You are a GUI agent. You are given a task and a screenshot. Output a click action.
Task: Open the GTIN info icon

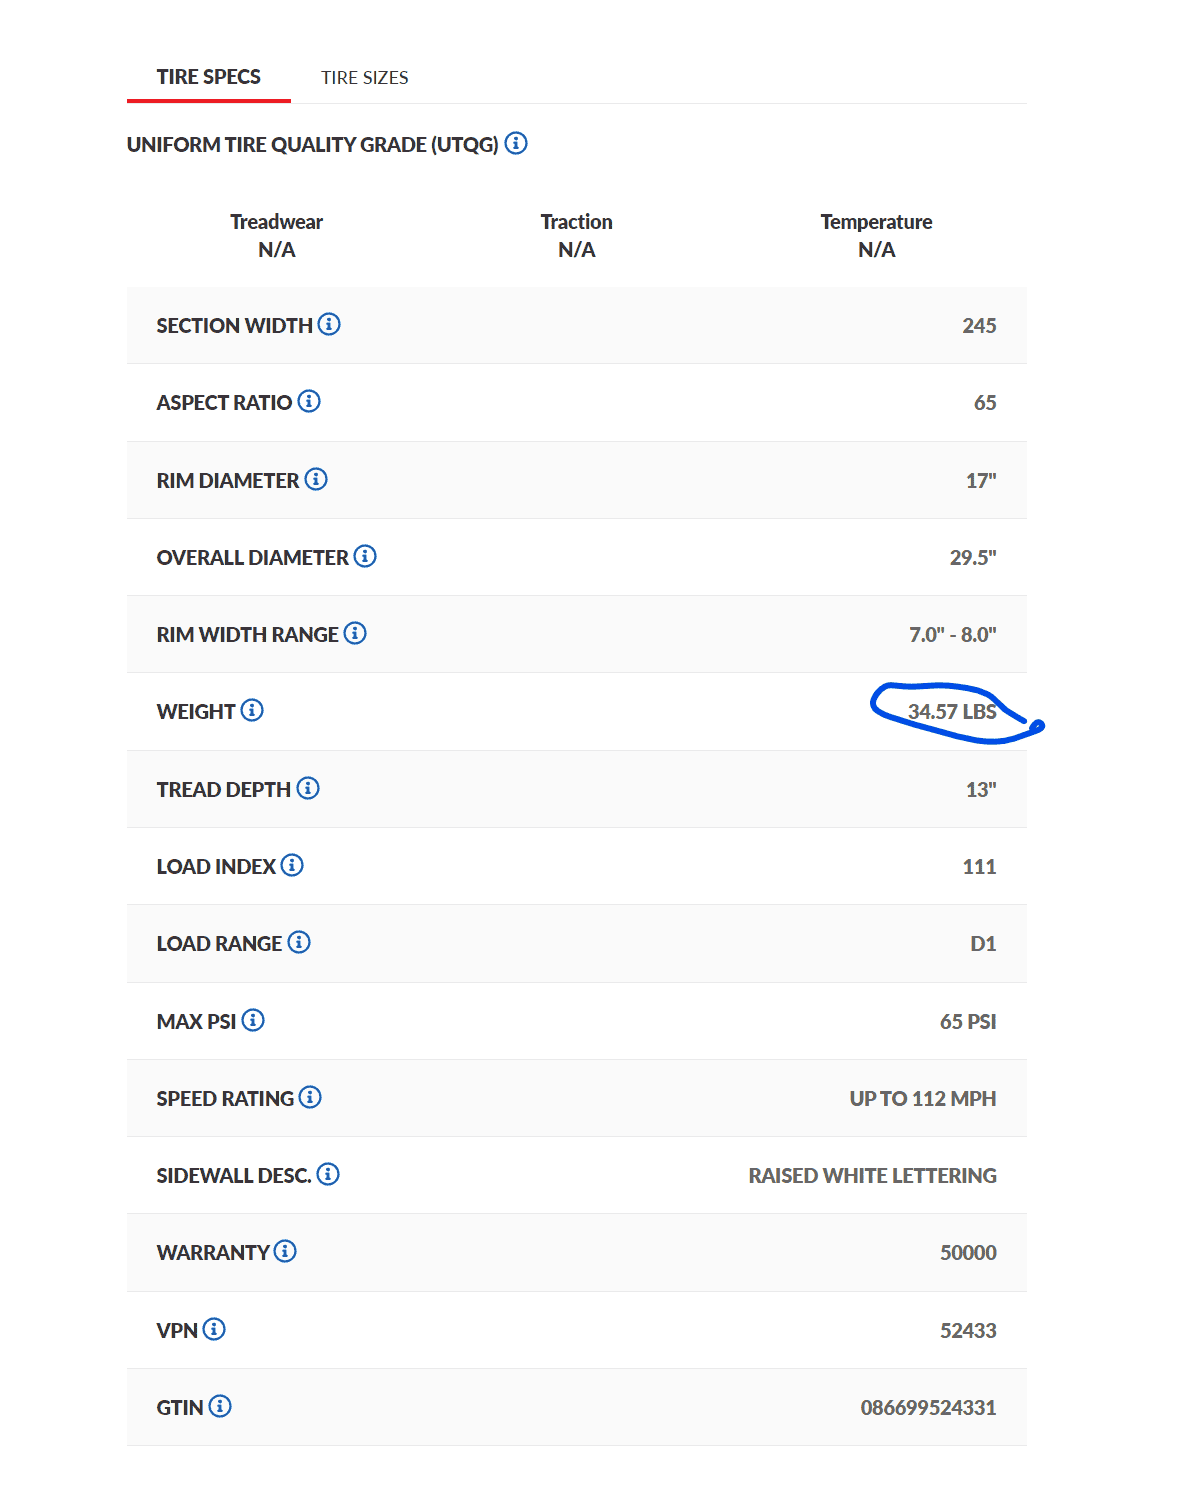coord(220,1406)
